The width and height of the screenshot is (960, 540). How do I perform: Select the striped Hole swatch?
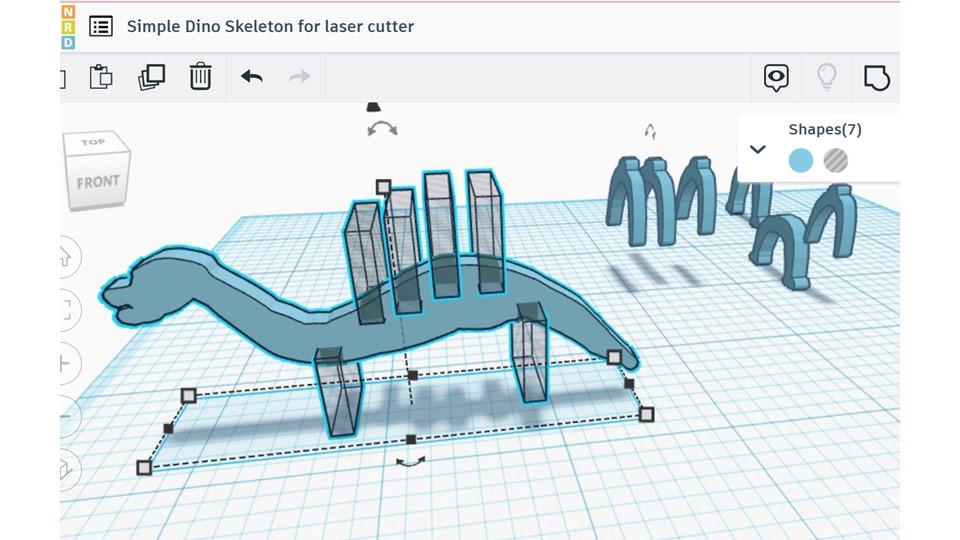click(x=835, y=161)
